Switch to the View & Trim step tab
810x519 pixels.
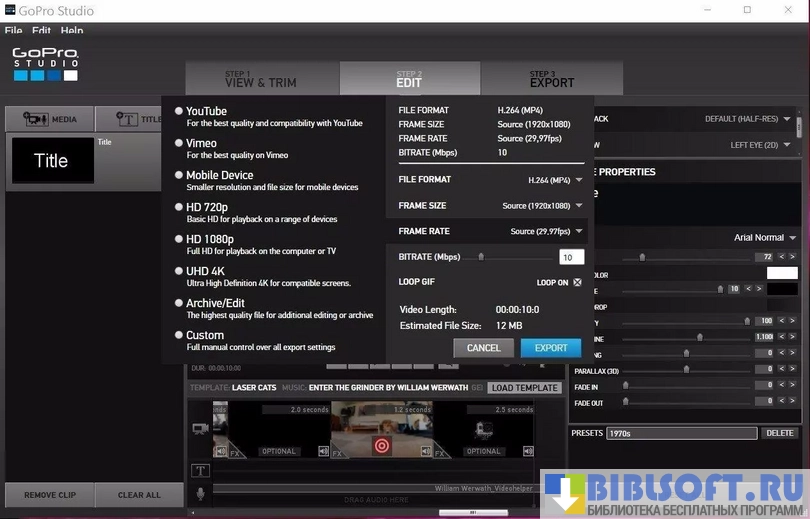(x=261, y=79)
